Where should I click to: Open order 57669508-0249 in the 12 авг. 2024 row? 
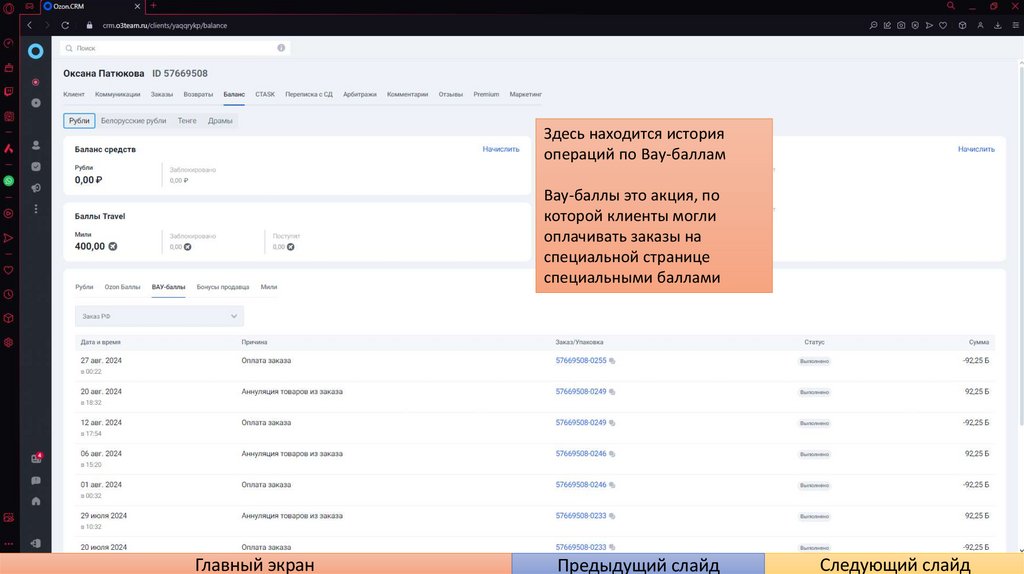pyautogui.click(x=581, y=423)
